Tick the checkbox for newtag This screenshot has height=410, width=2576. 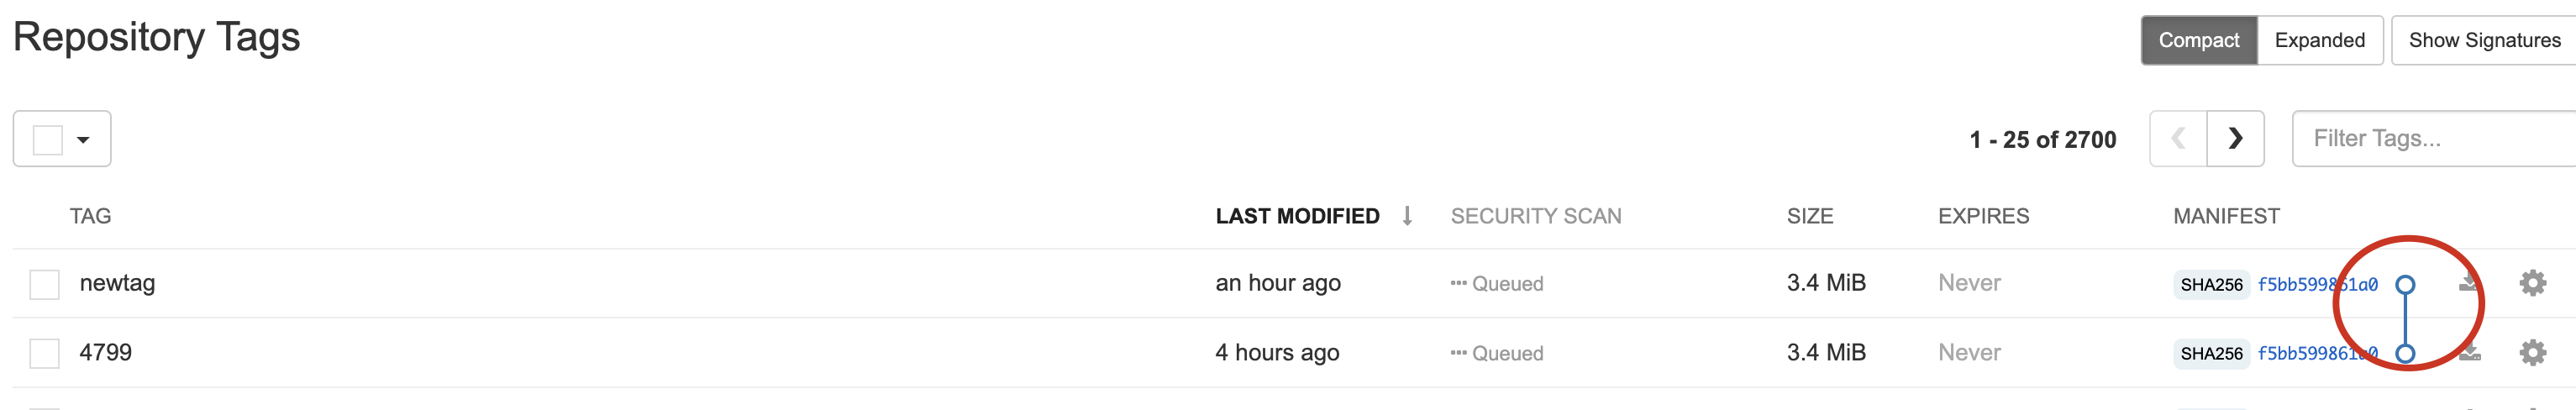(x=44, y=284)
